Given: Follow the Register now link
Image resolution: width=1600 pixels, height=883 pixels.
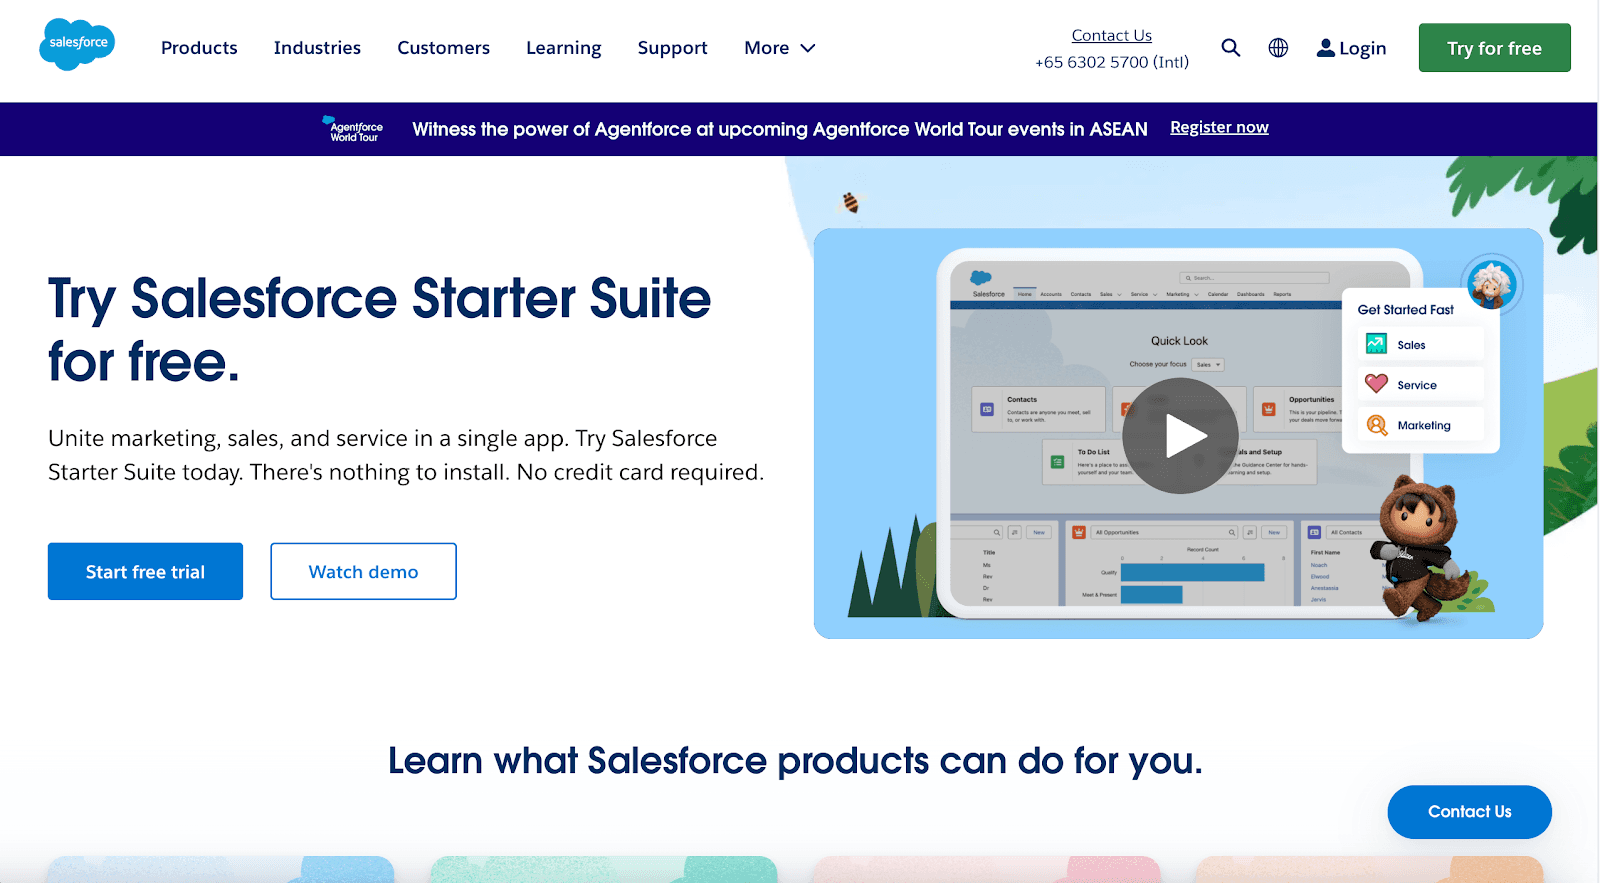Looking at the screenshot, I should [1219, 127].
